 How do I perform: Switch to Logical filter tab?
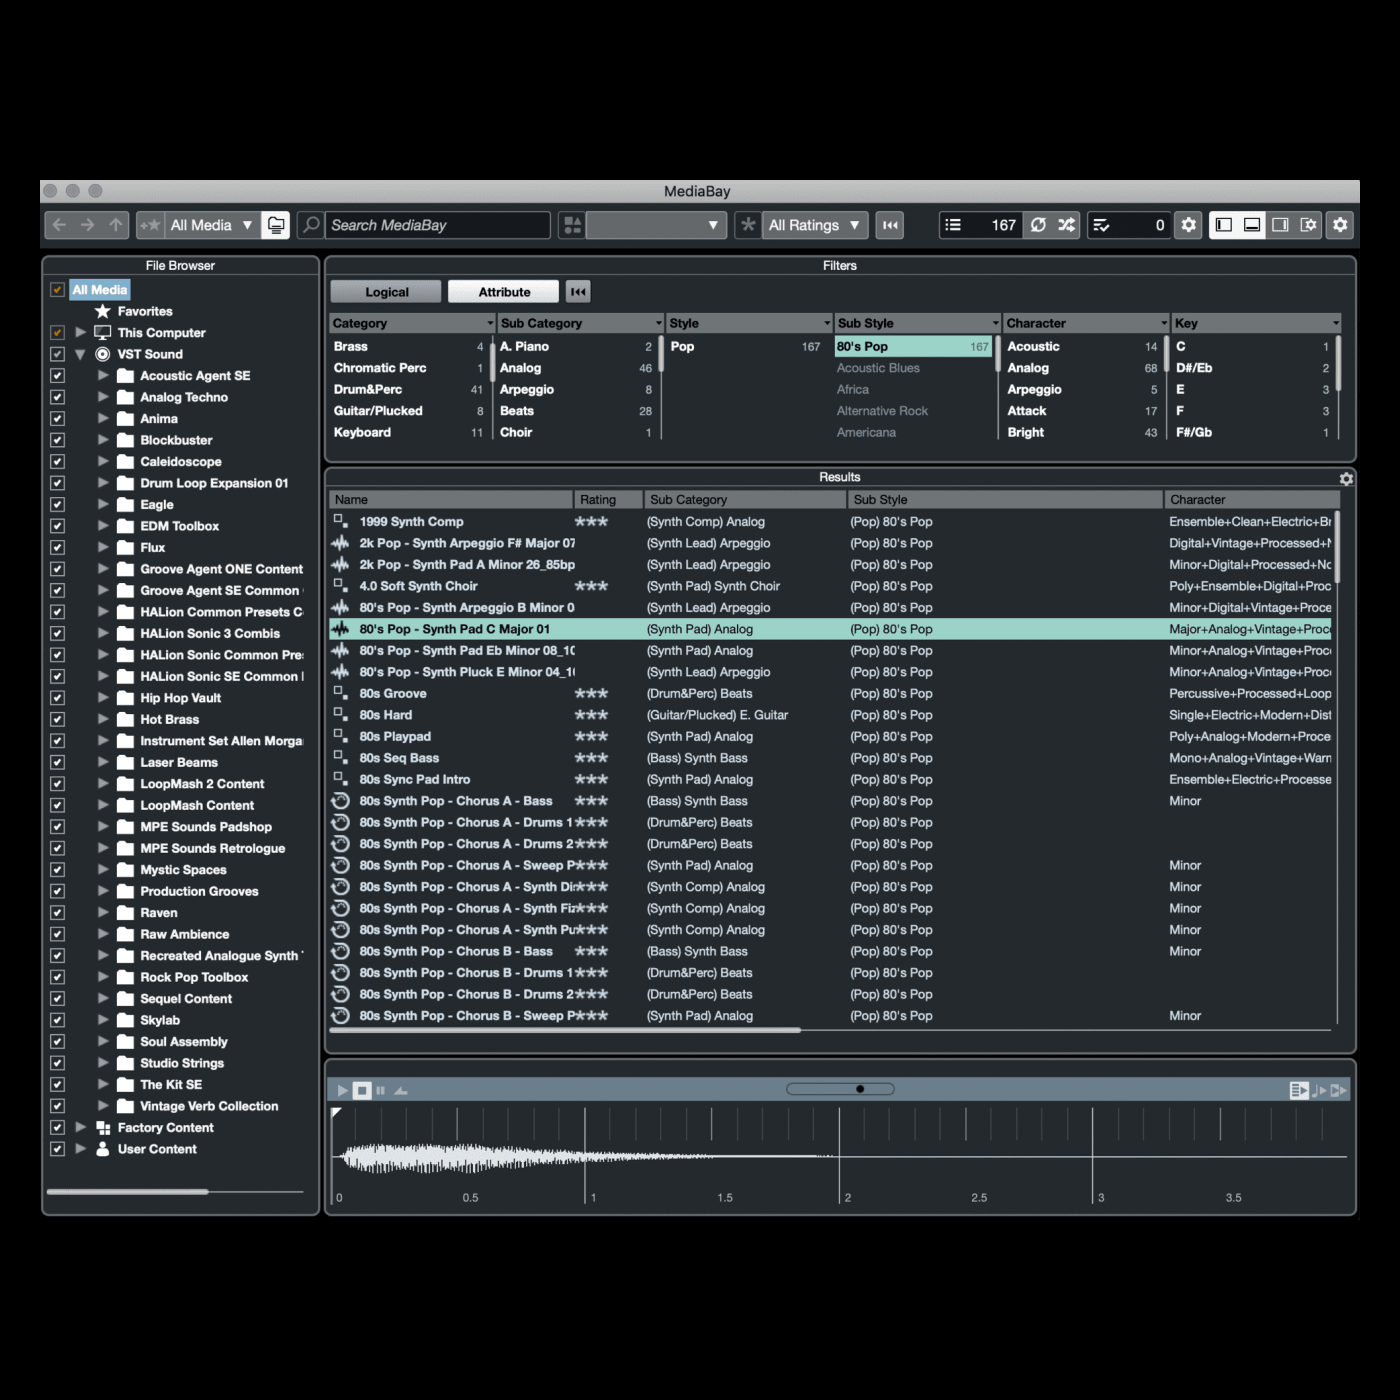pos(386,292)
